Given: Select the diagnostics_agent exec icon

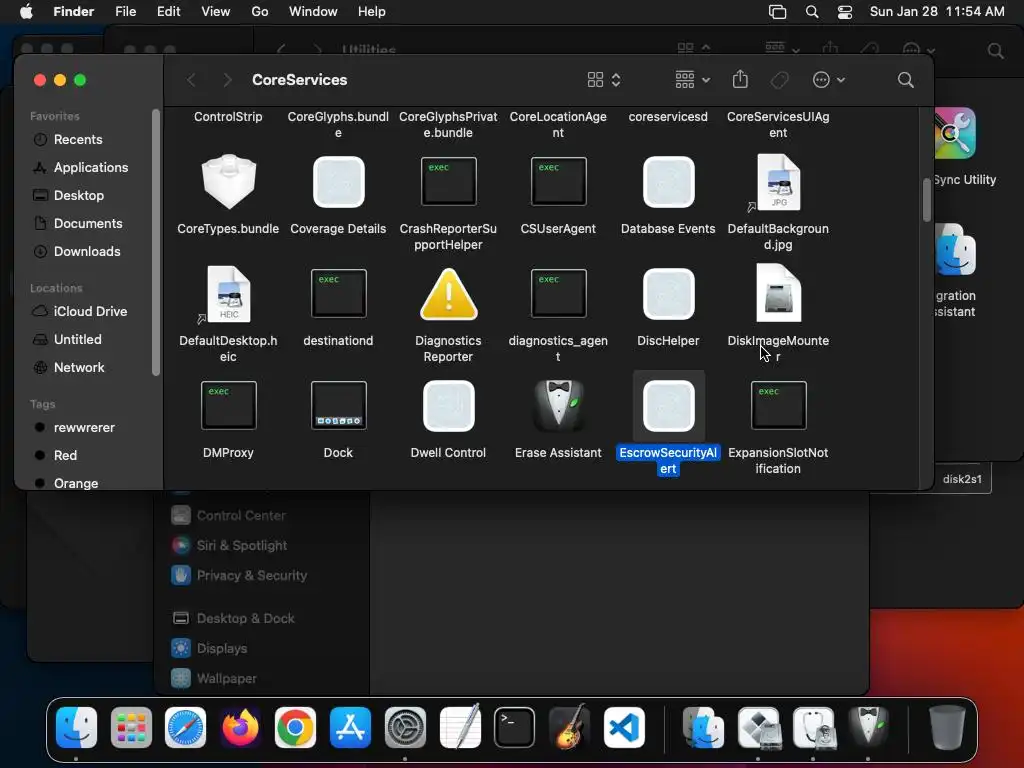Looking at the screenshot, I should click(558, 293).
